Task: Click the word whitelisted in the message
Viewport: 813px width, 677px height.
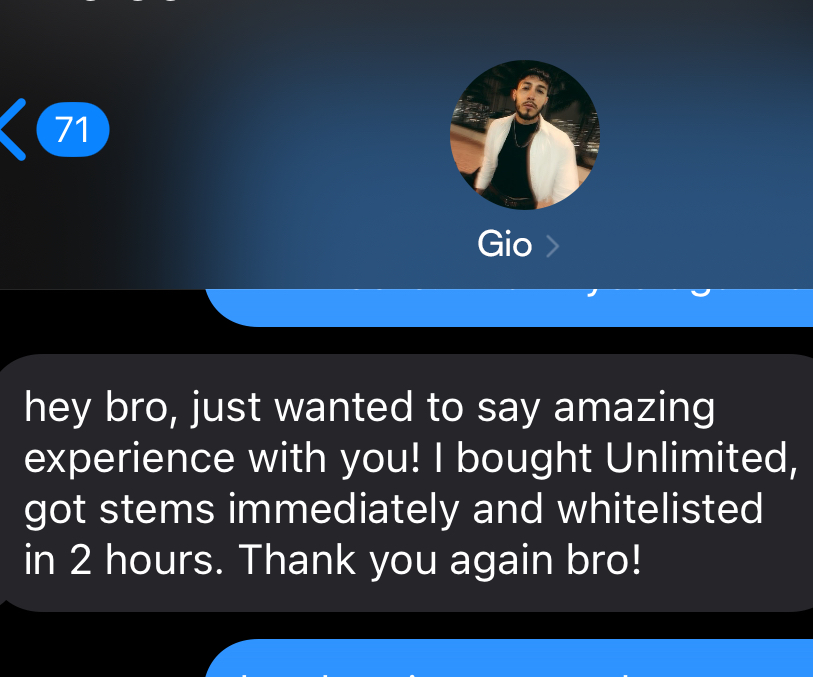Action: tap(660, 509)
